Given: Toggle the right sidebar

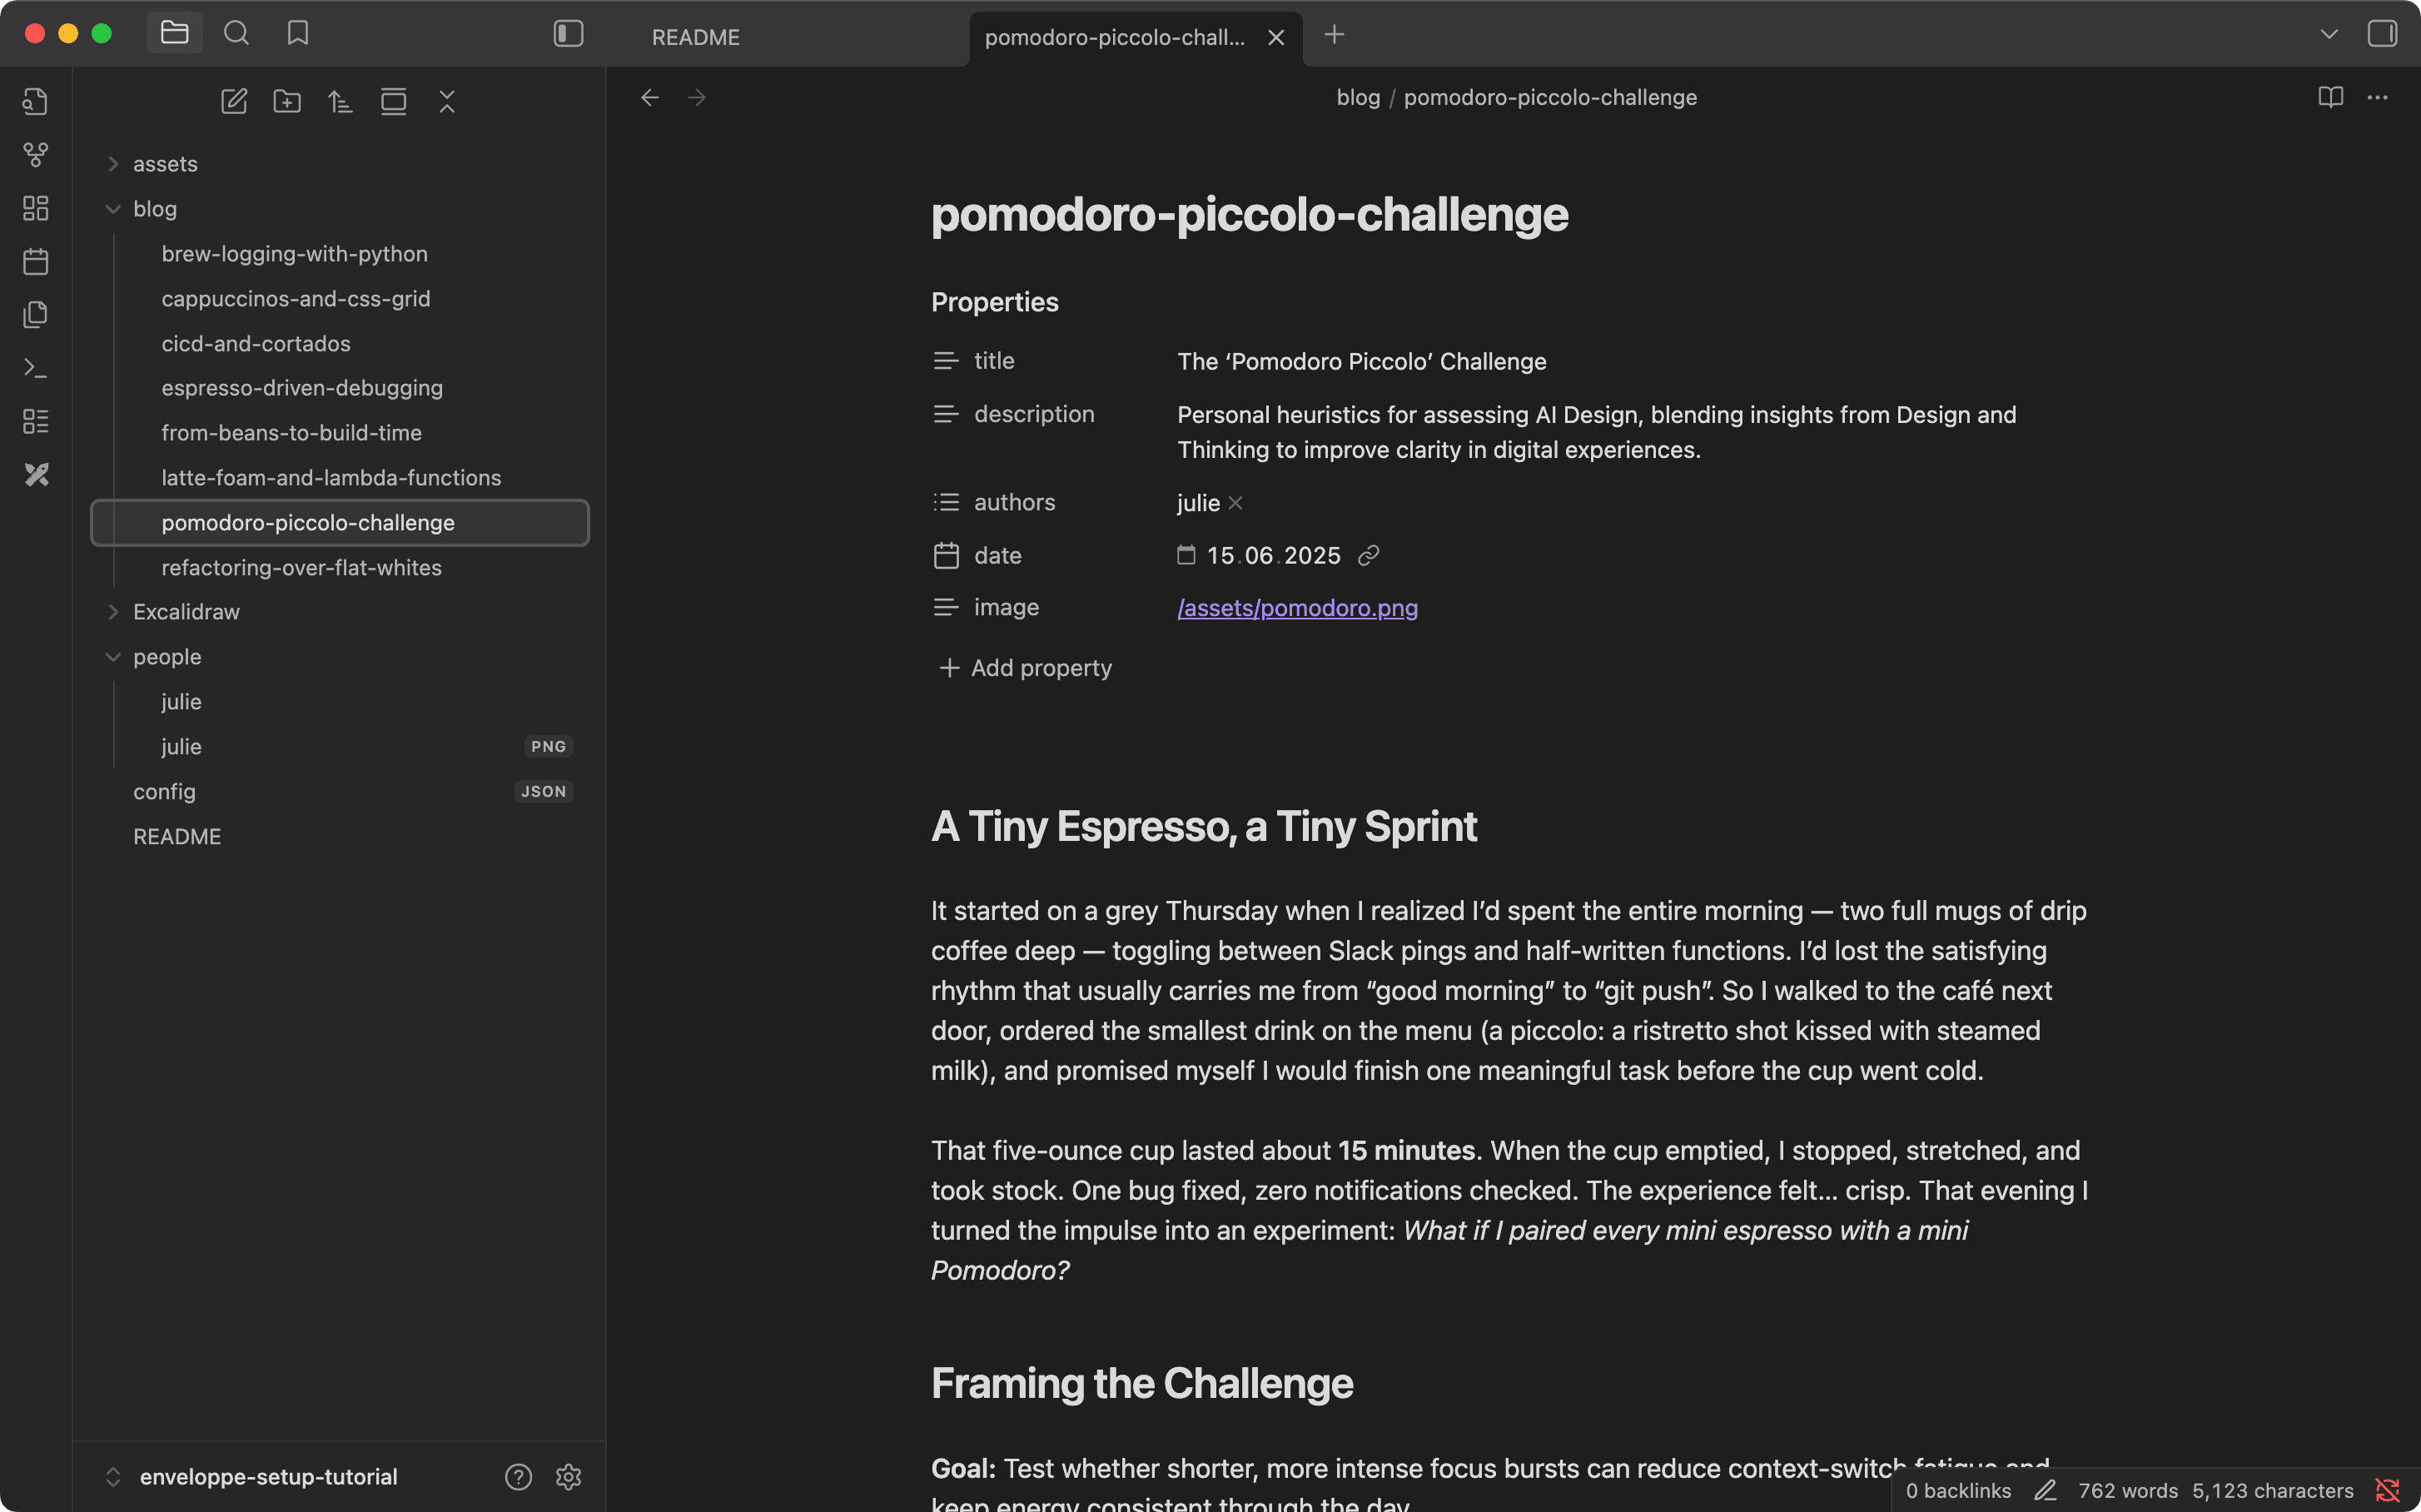Looking at the screenshot, I should point(2383,34).
